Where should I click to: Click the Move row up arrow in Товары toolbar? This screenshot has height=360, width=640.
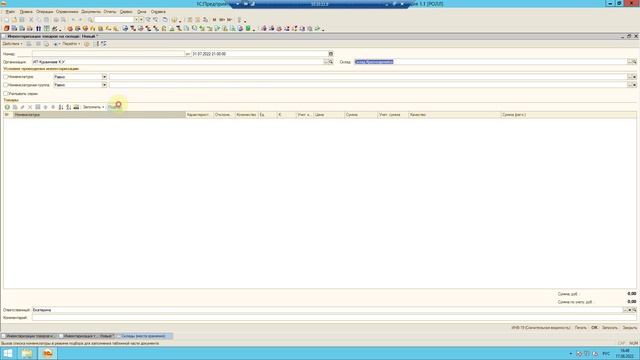pyautogui.click(x=45, y=107)
